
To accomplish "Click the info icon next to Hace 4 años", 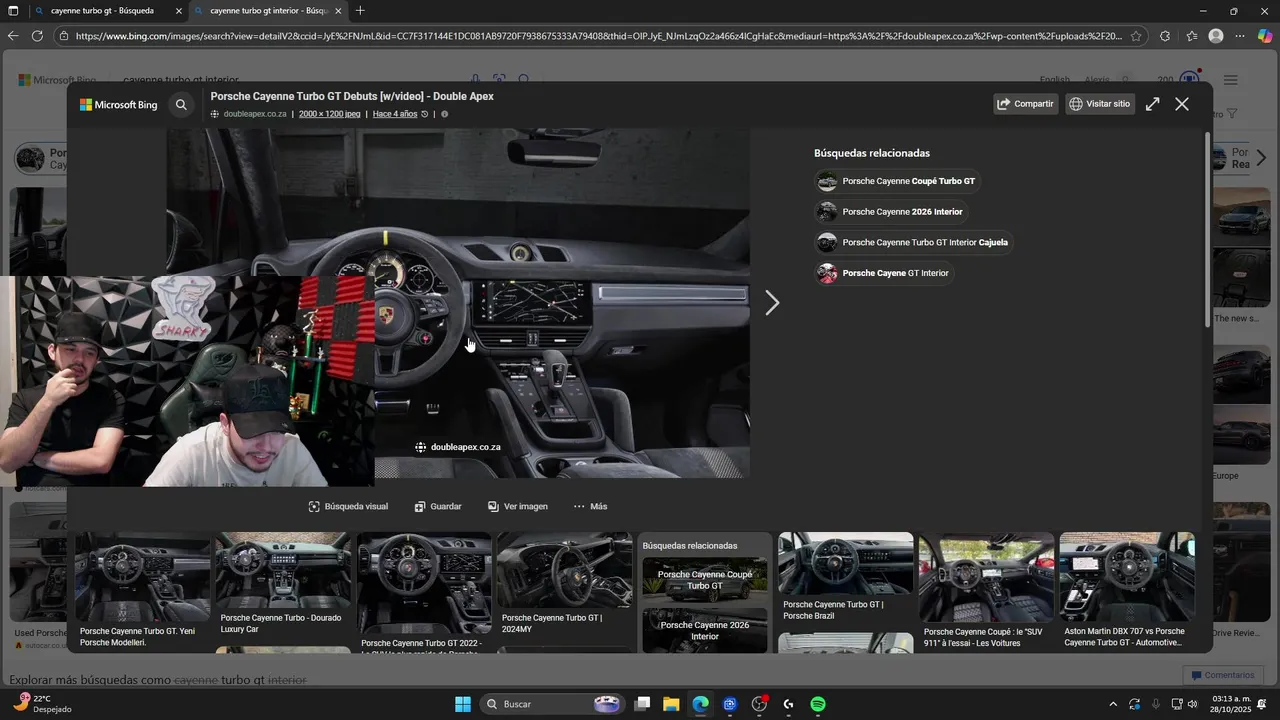I will [x=444, y=114].
